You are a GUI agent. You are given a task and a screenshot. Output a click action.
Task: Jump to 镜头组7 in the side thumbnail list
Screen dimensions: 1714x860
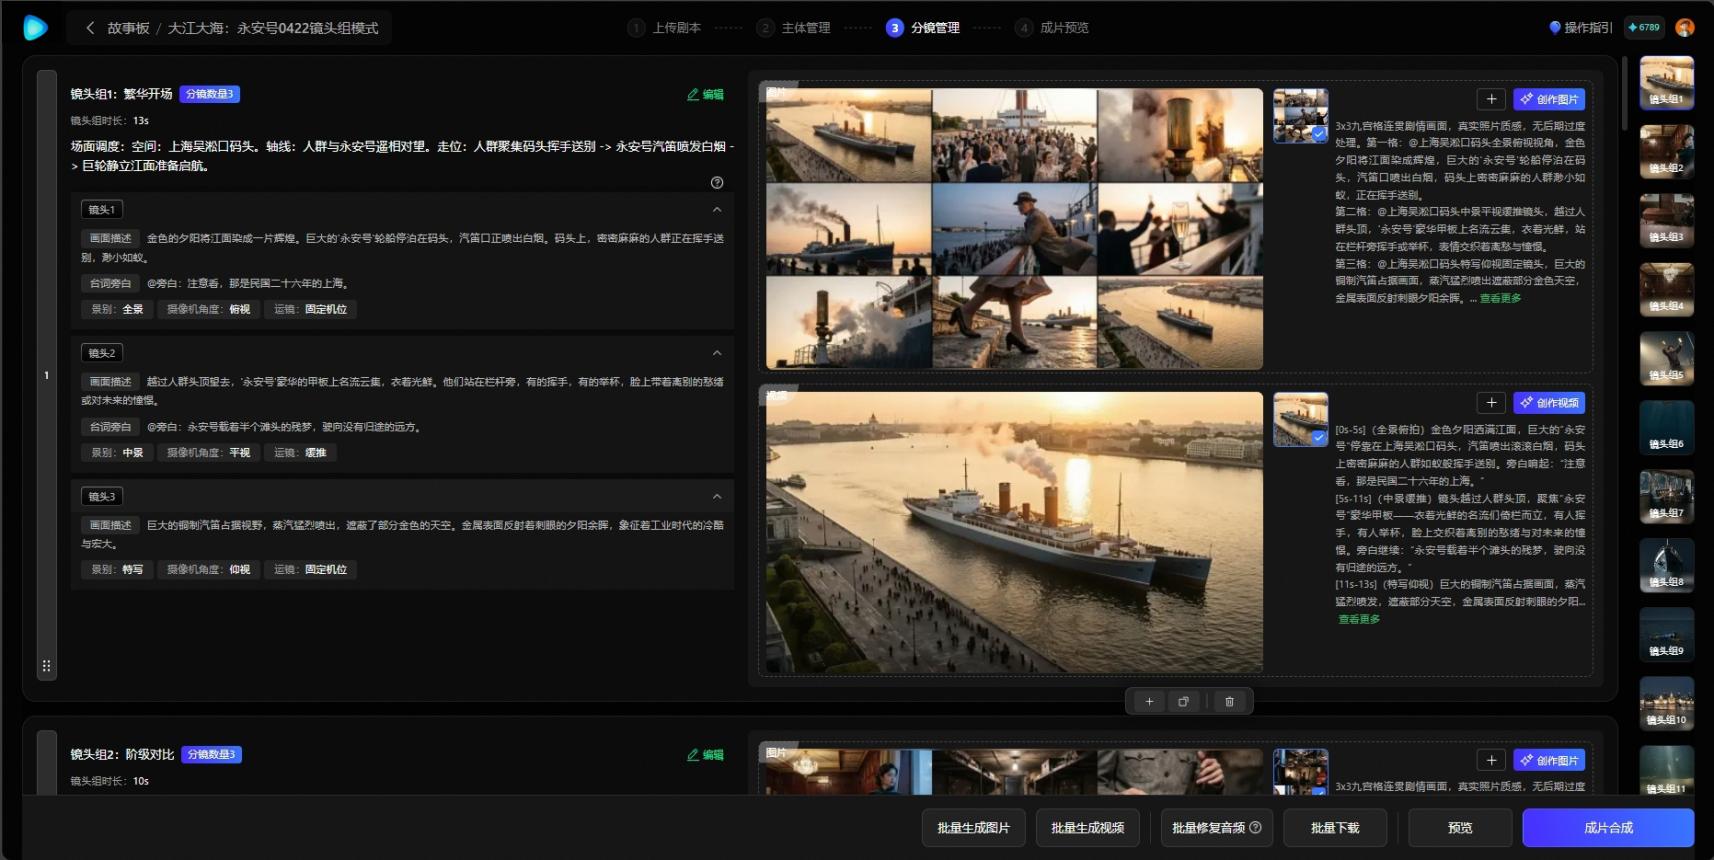1667,496
